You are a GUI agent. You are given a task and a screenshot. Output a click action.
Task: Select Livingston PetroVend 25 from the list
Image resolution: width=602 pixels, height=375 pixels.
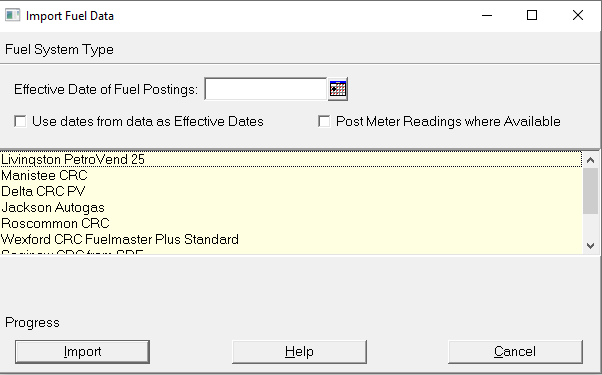(291, 159)
